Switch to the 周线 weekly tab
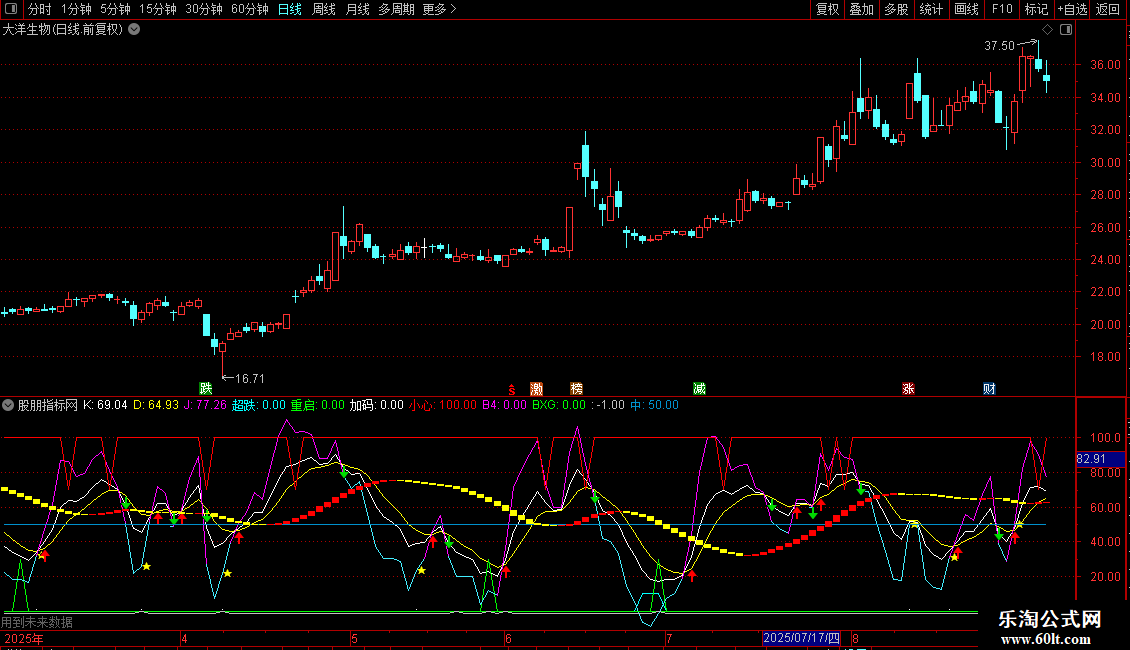 point(324,9)
